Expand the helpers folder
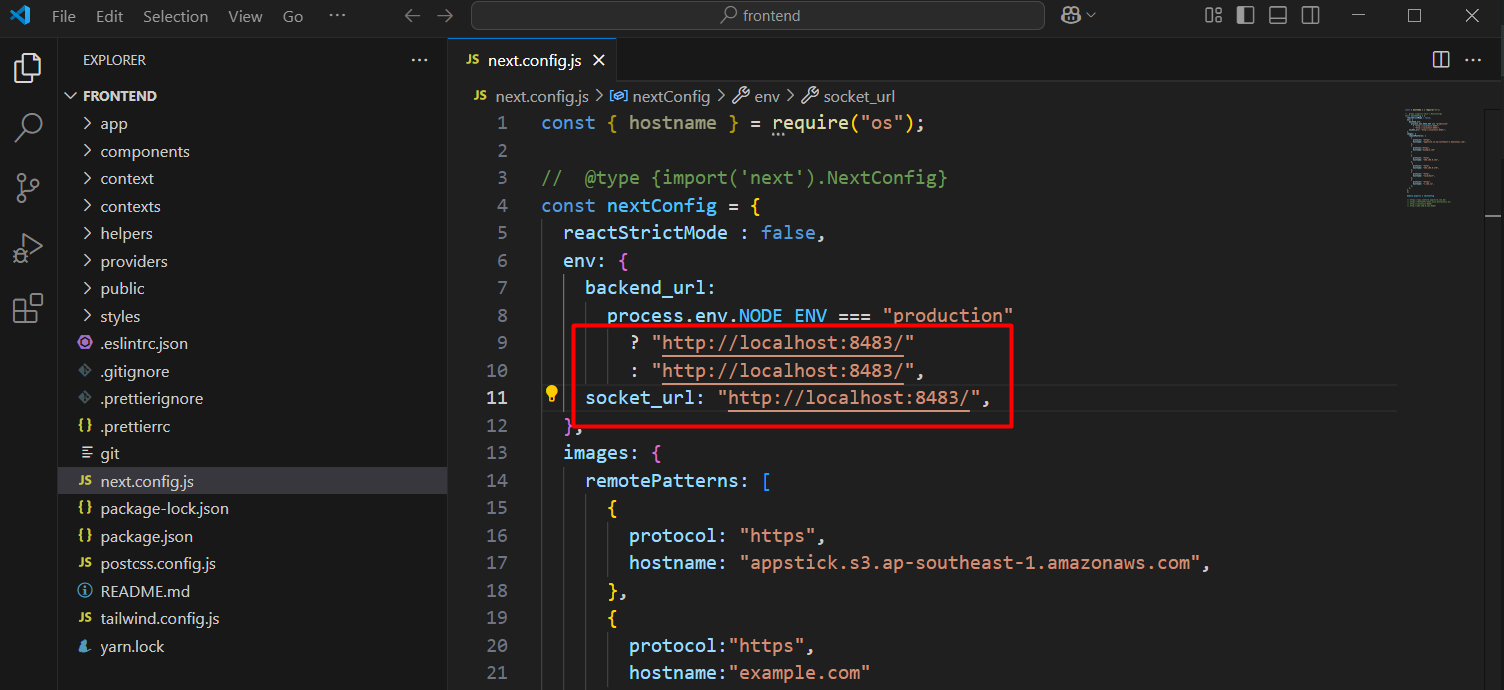1504x690 pixels. tap(252, 234)
